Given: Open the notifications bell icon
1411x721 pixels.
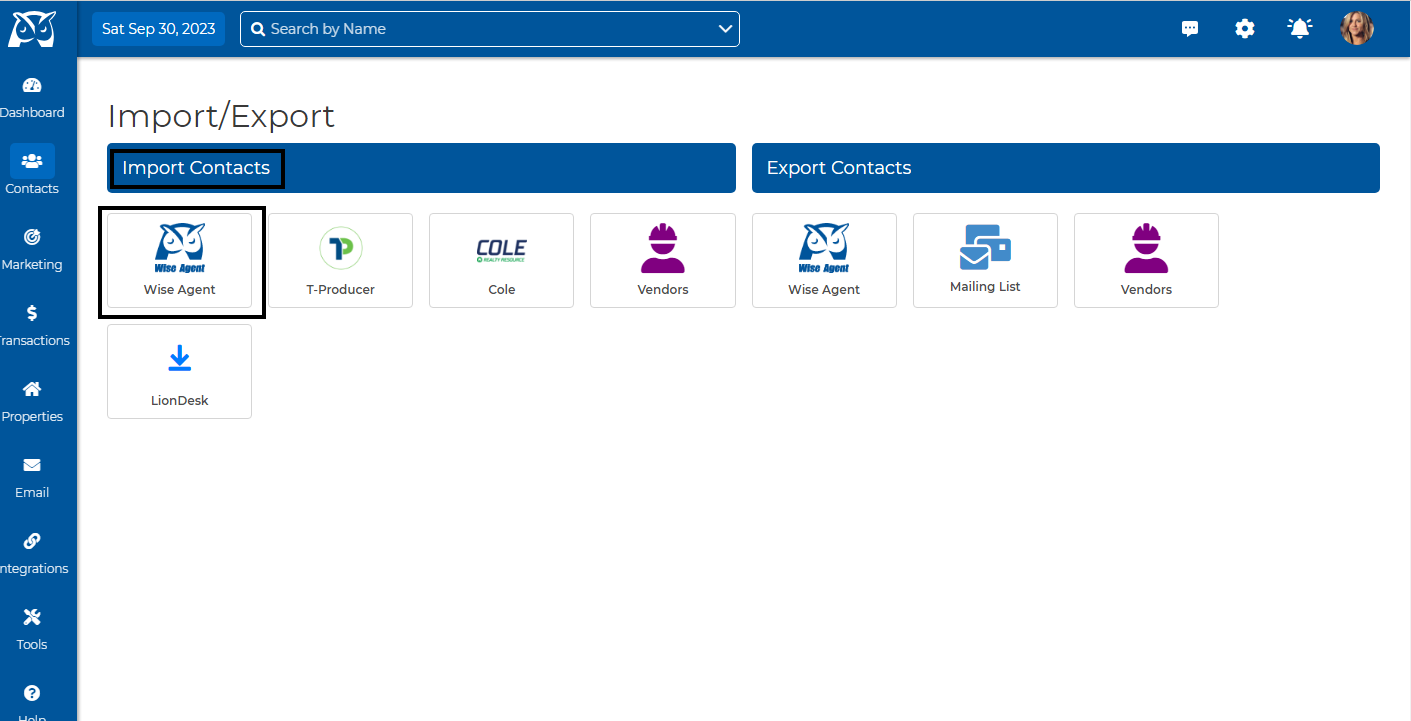Looking at the screenshot, I should [x=1299, y=29].
